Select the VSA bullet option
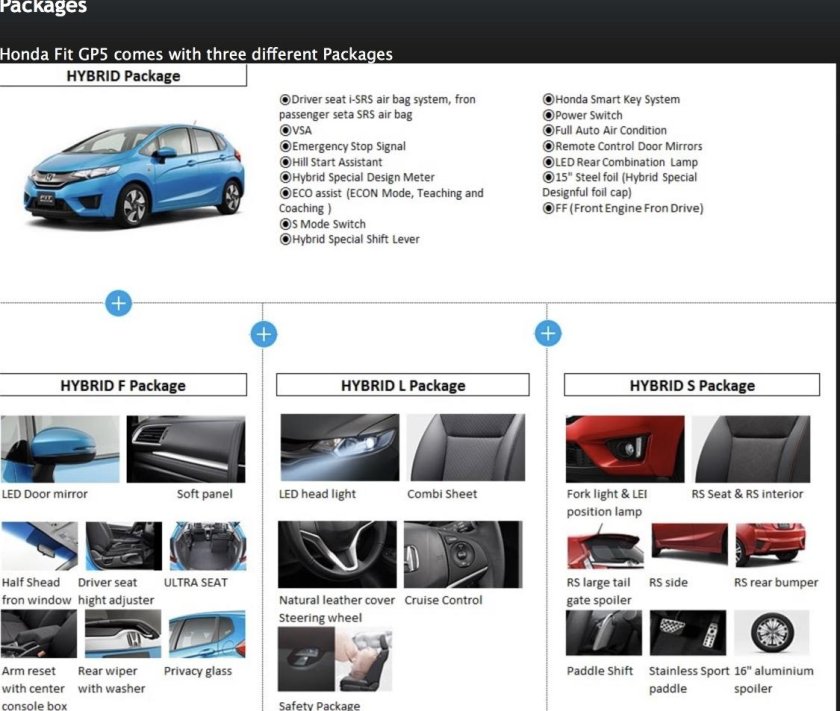The image size is (840, 711). [298, 130]
